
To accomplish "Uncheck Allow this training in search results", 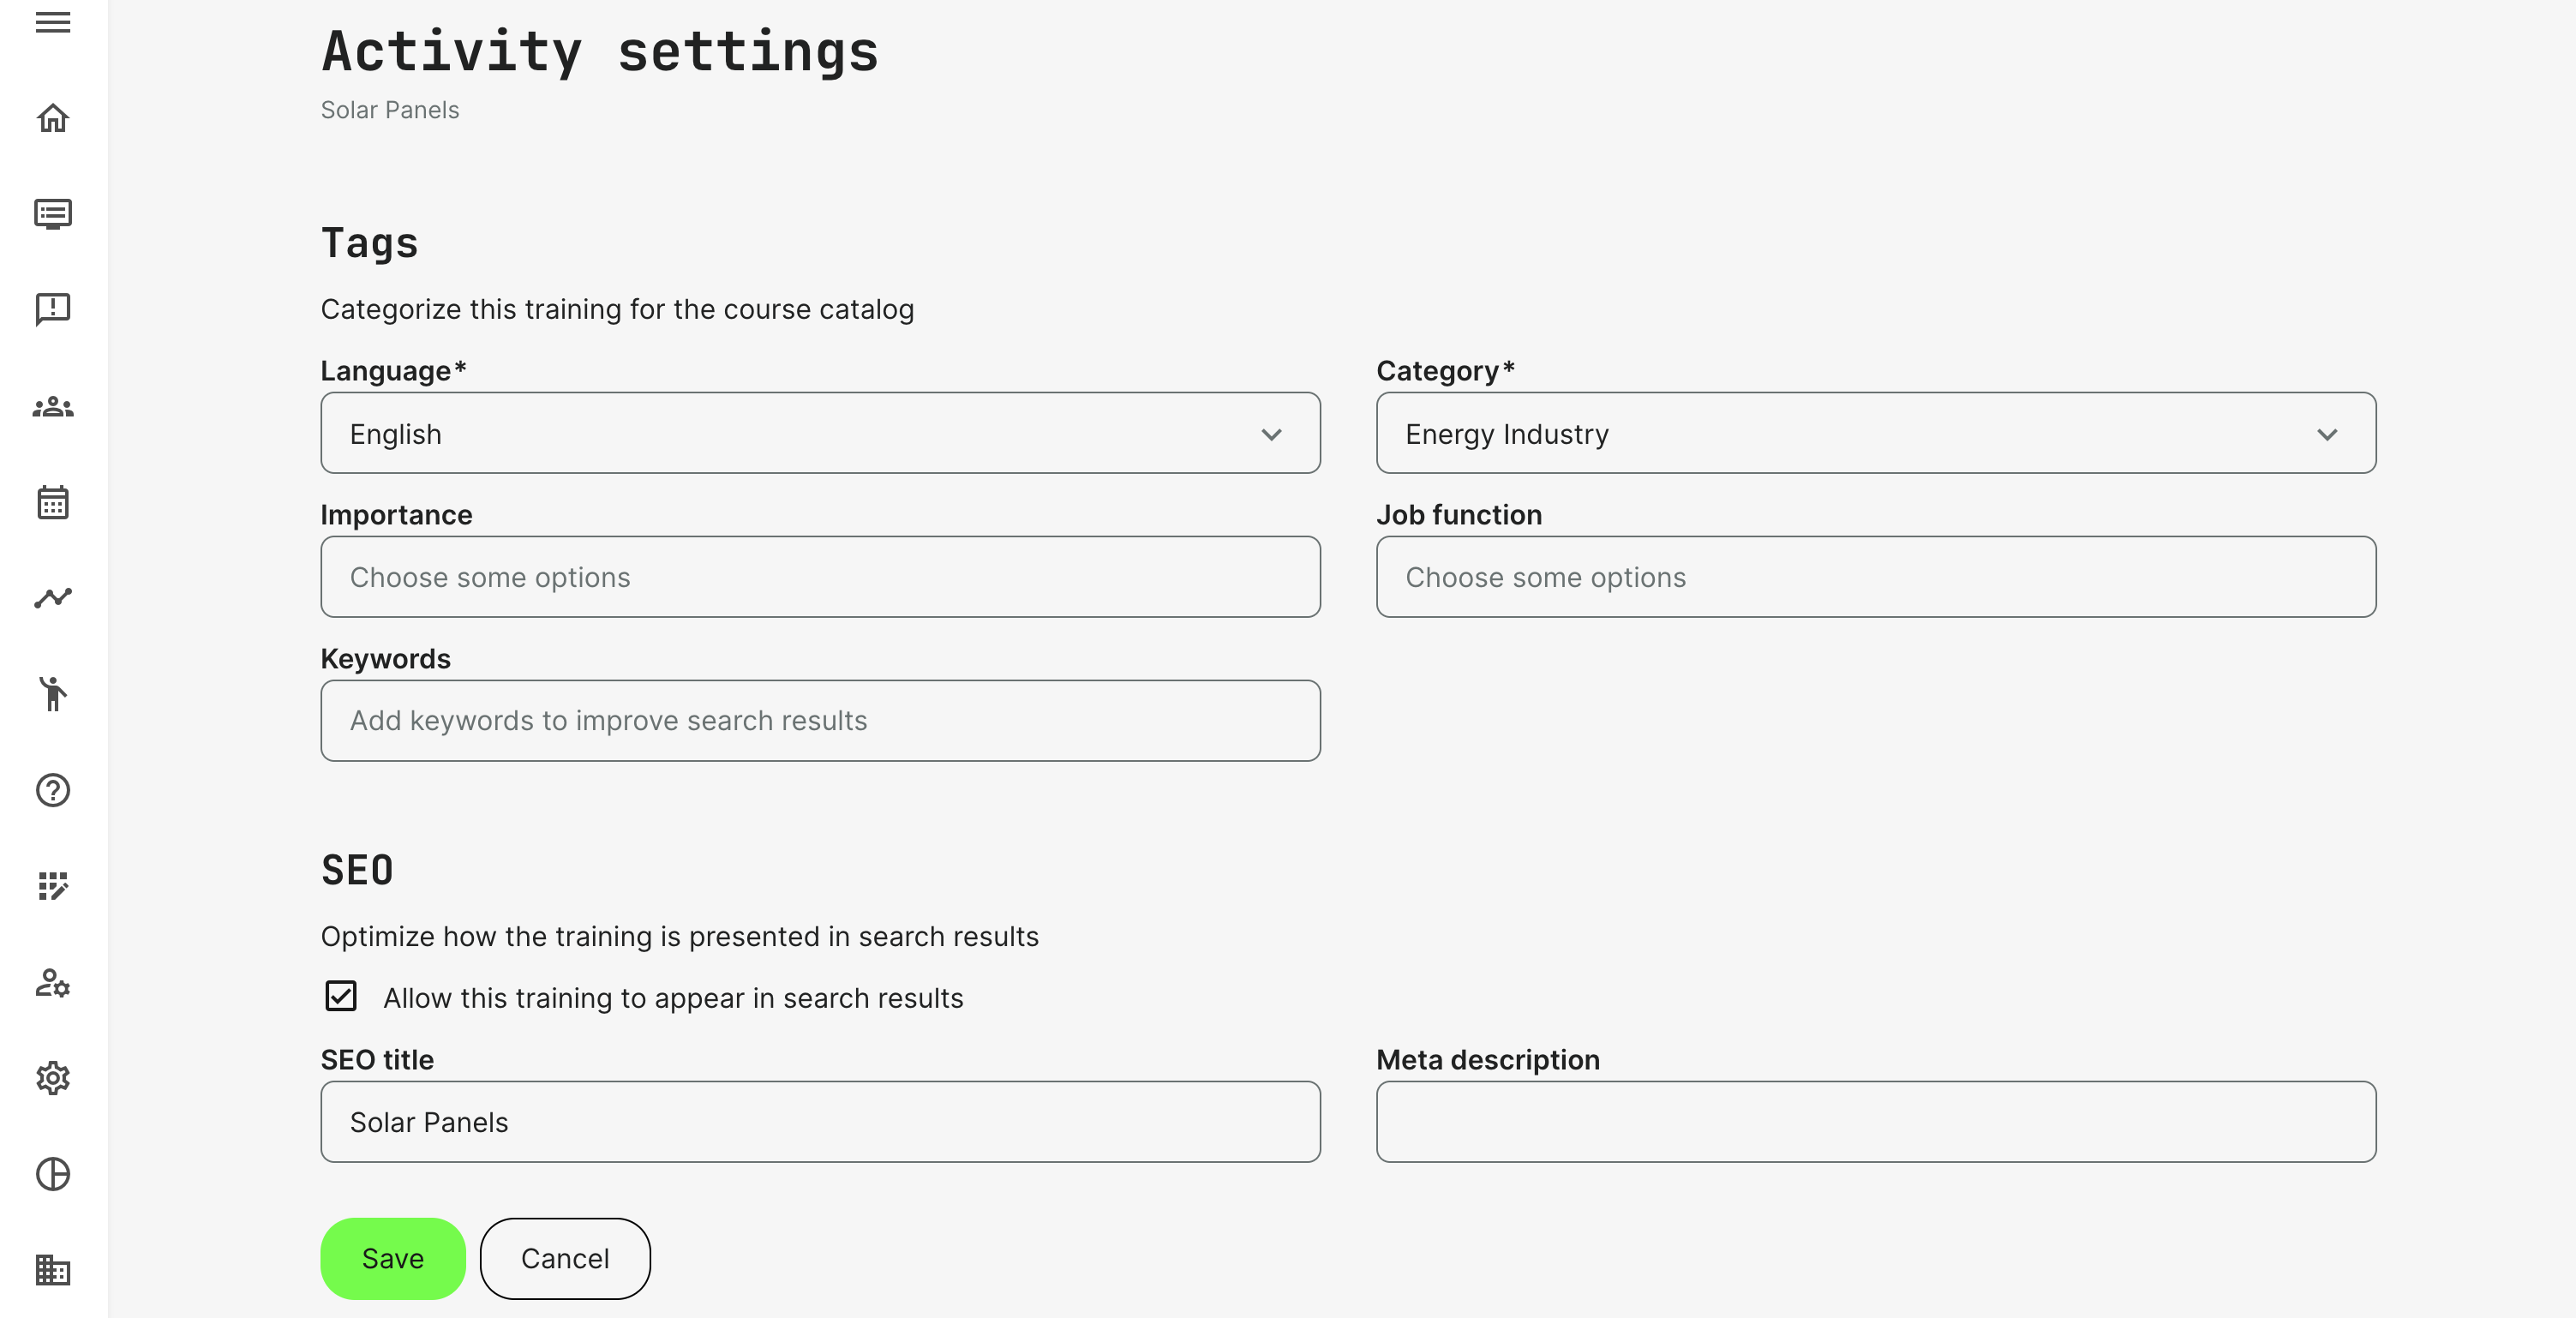I will (x=341, y=996).
